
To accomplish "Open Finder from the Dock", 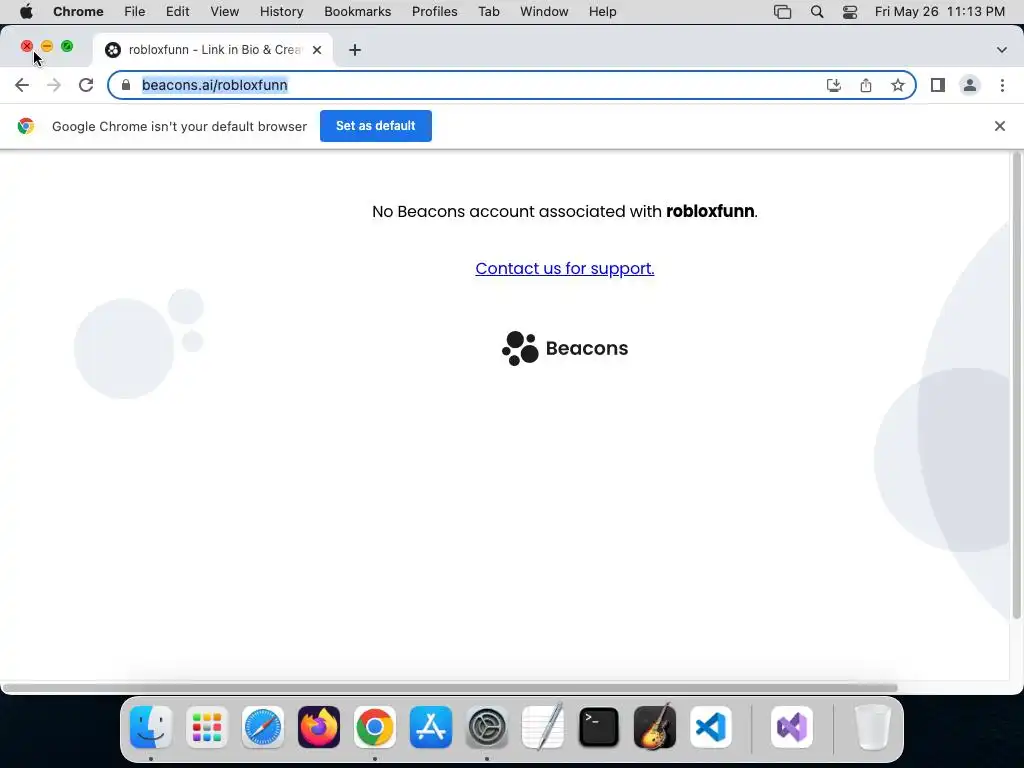I will [x=151, y=727].
